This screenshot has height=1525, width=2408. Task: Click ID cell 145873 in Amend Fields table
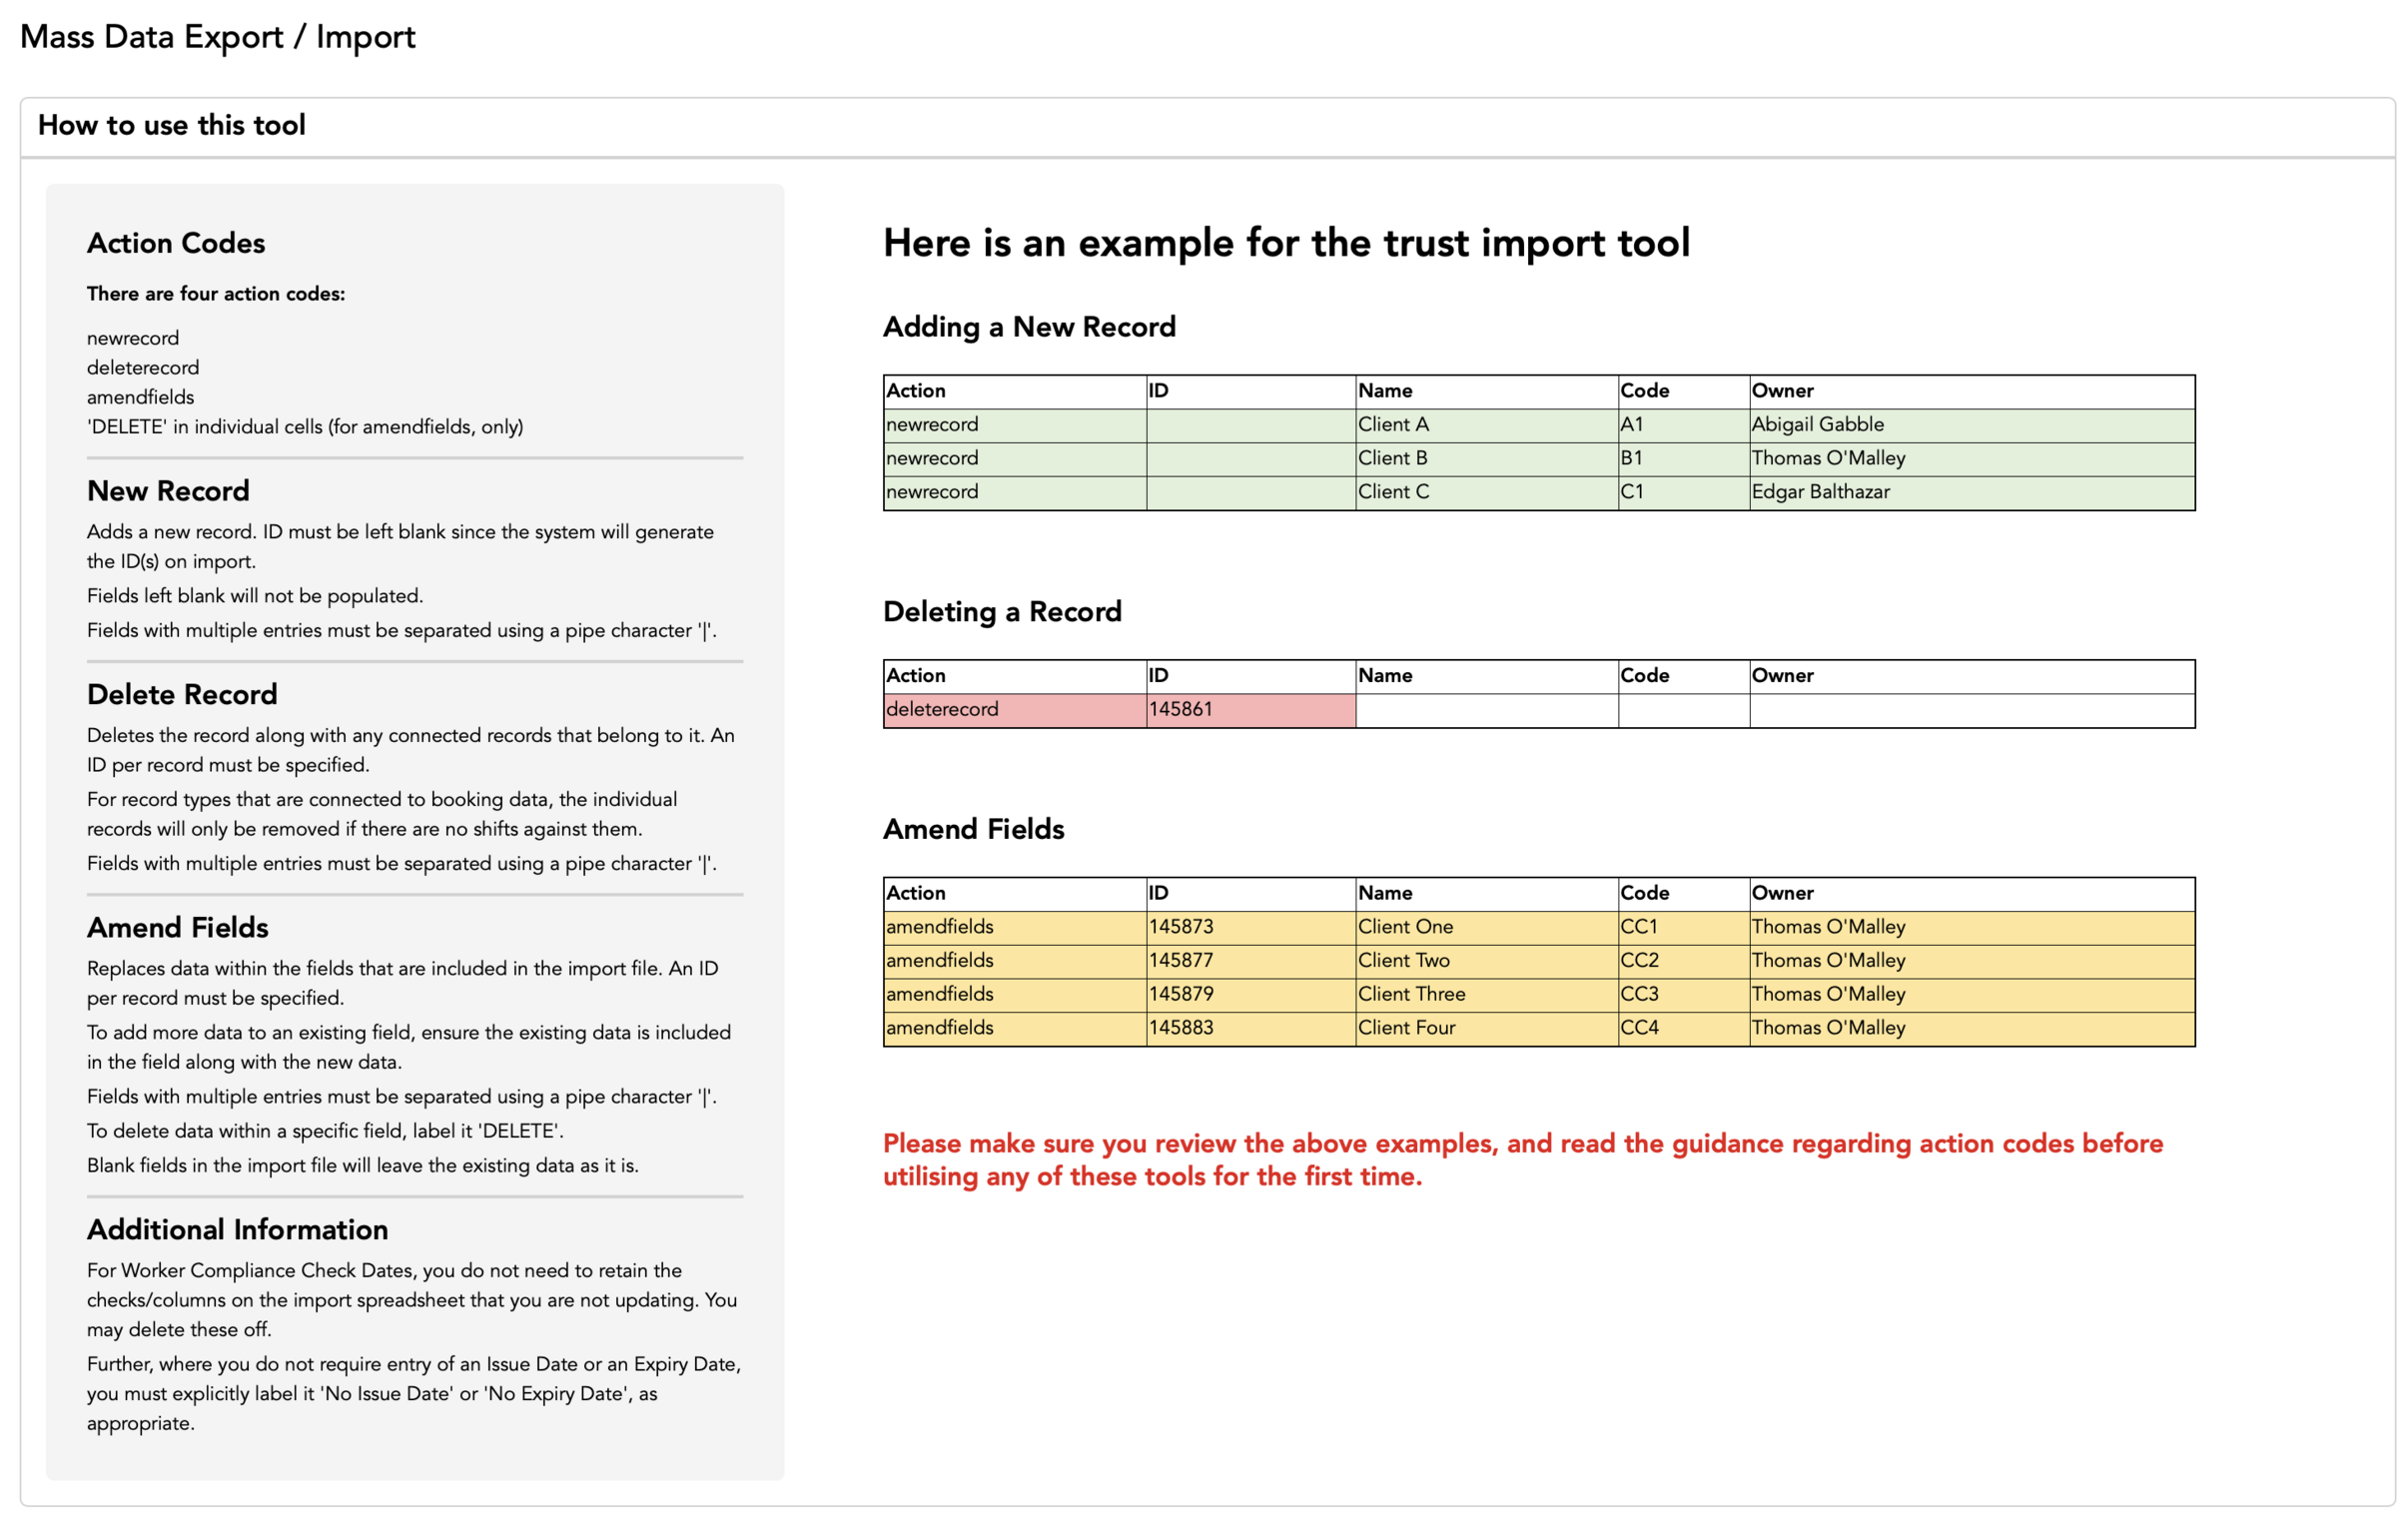click(1180, 926)
